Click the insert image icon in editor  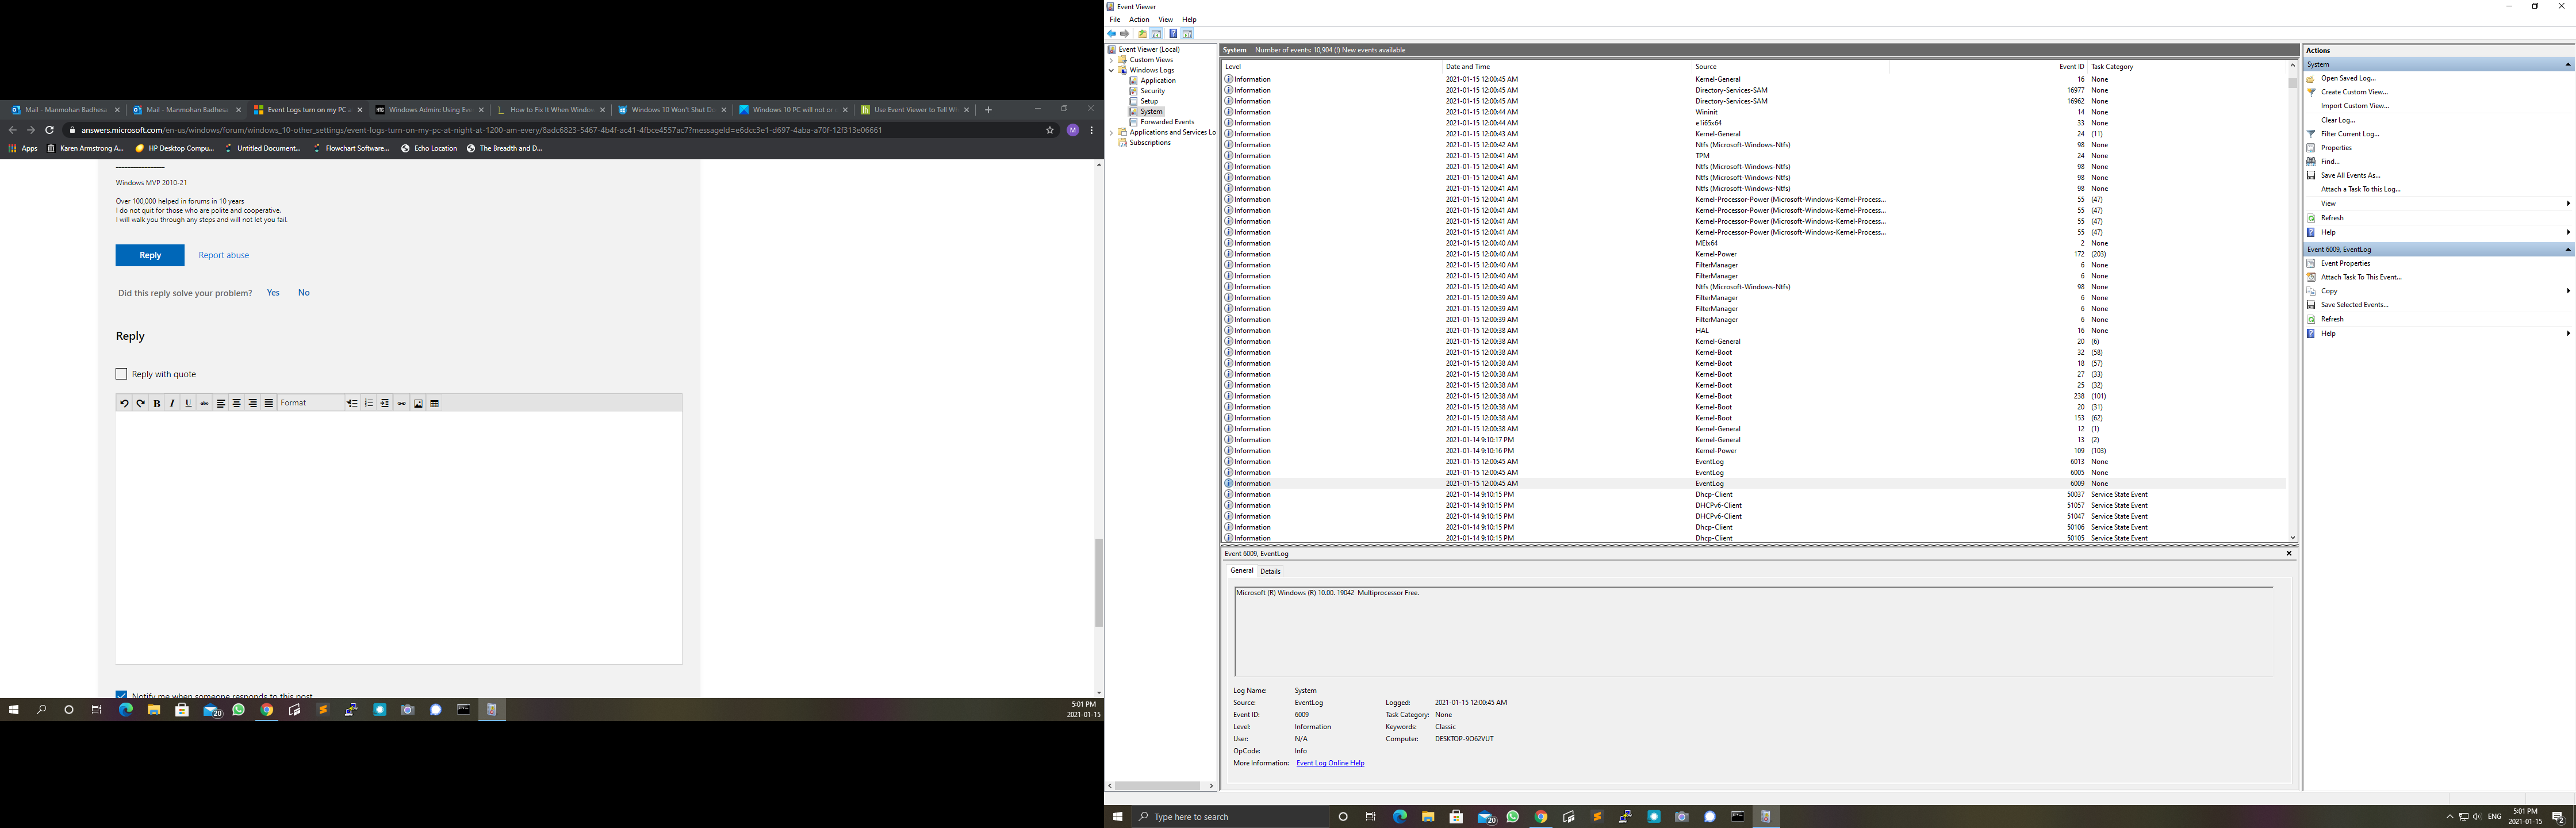coord(418,403)
